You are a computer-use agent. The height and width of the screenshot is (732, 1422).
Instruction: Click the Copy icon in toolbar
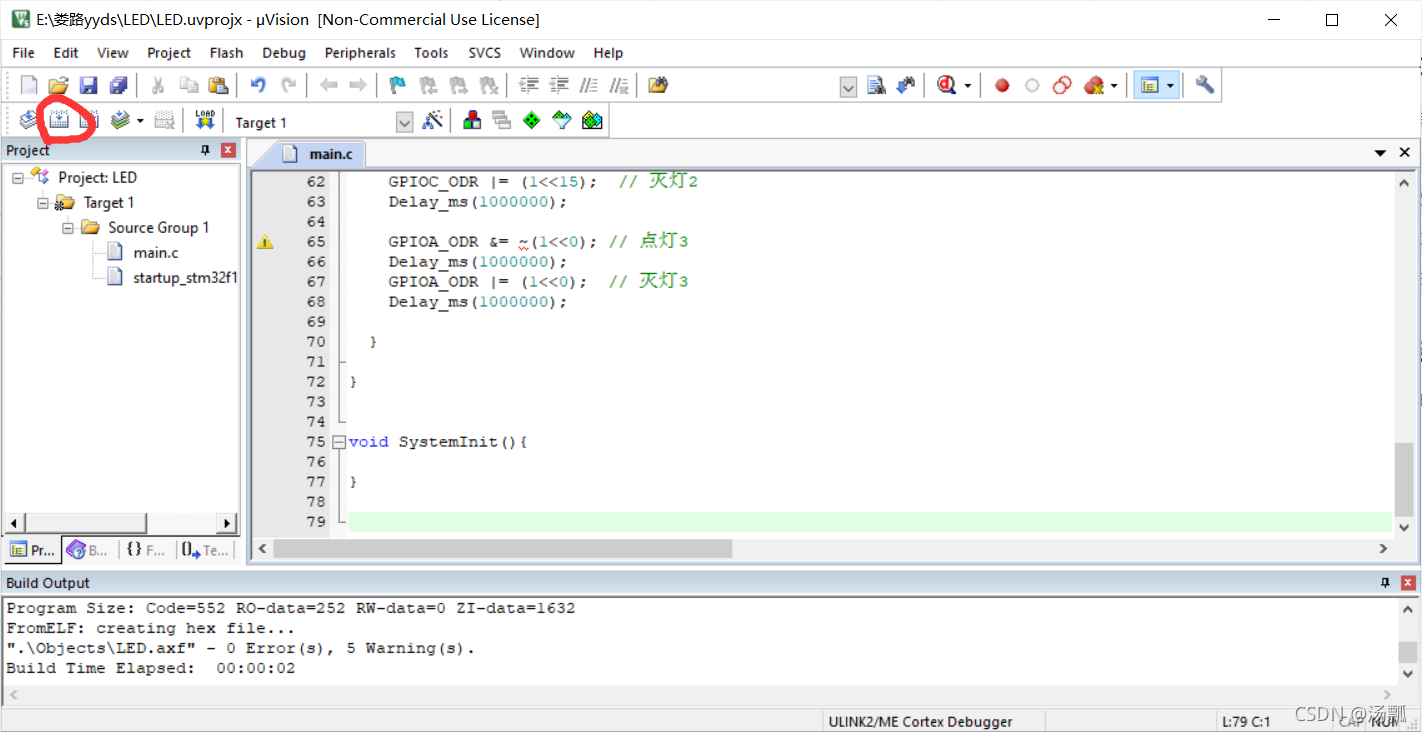(x=188, y=86)
